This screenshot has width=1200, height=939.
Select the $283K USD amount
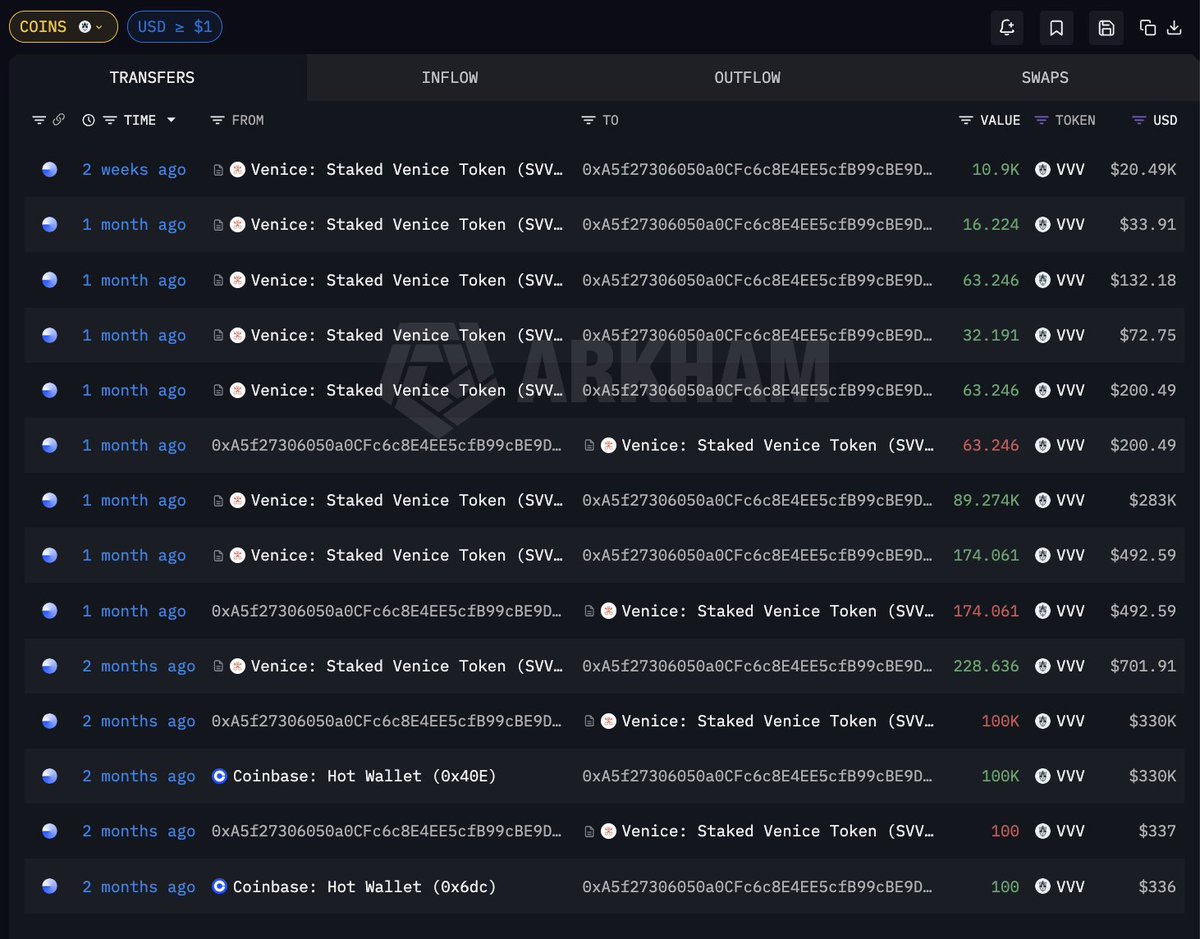[1152, 501]
